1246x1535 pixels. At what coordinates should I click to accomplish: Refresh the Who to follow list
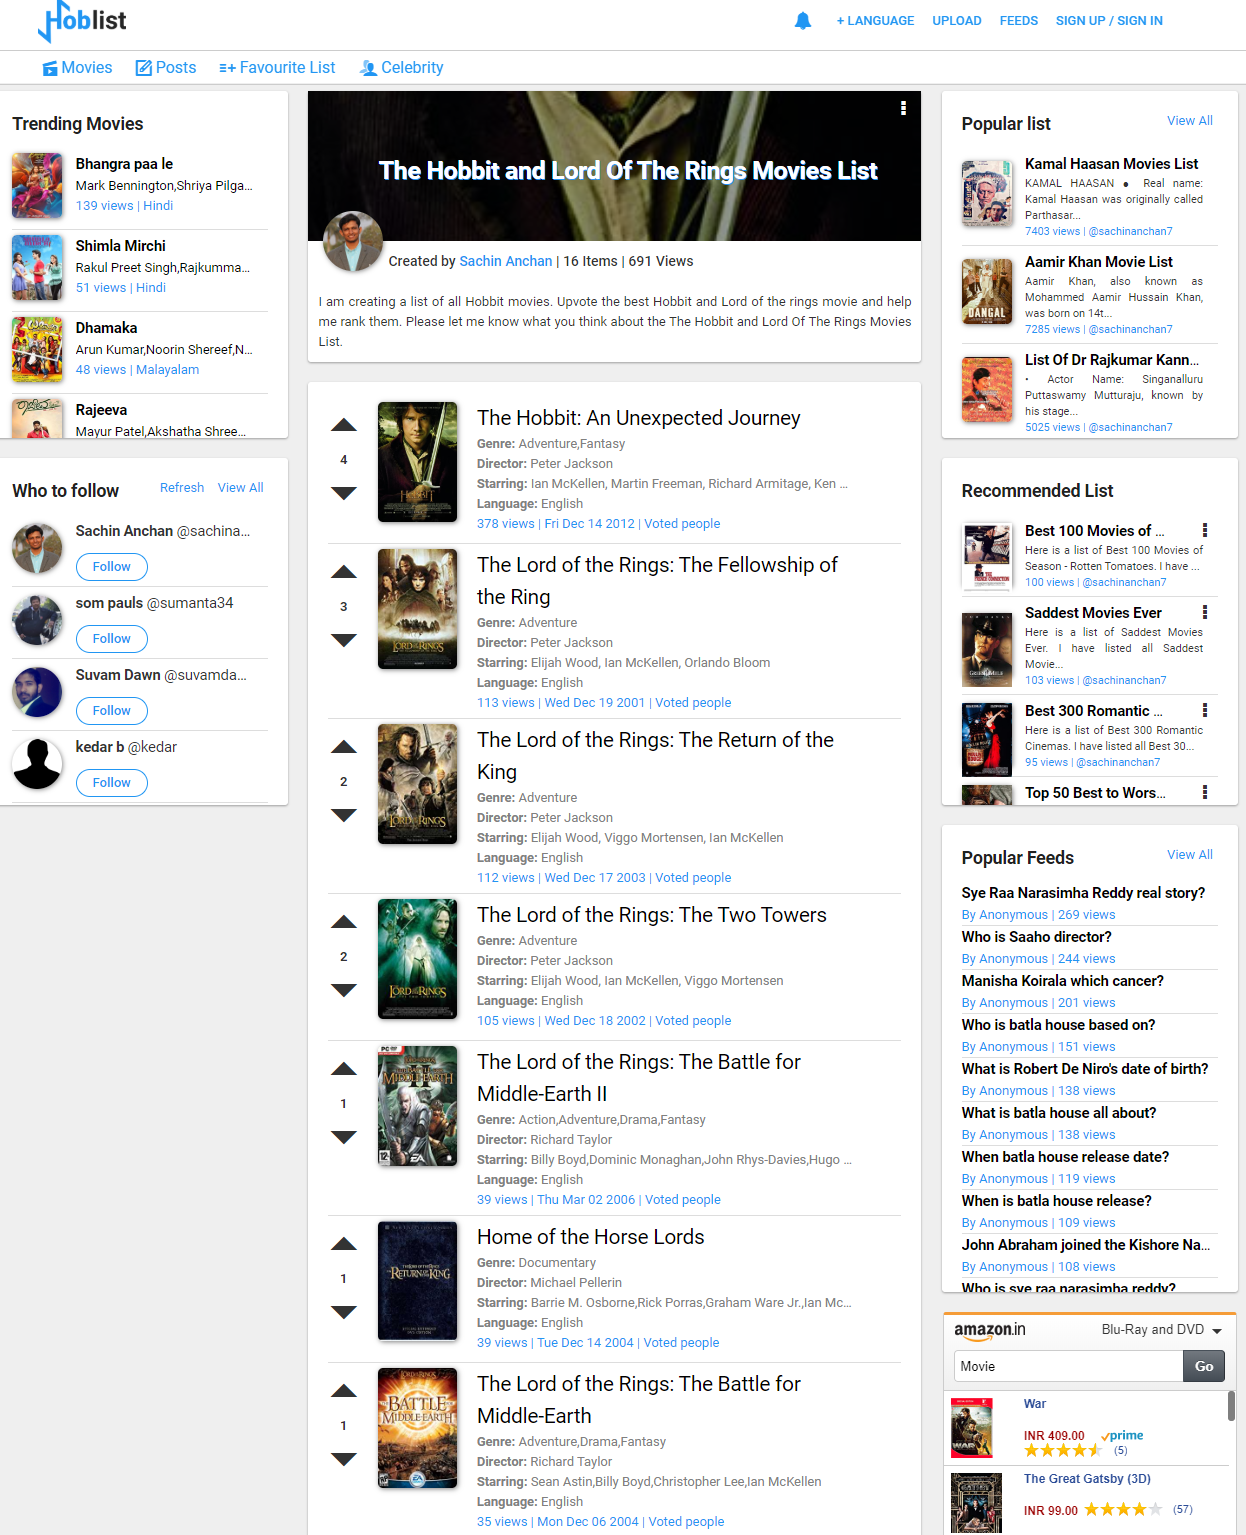click(182, 488)
